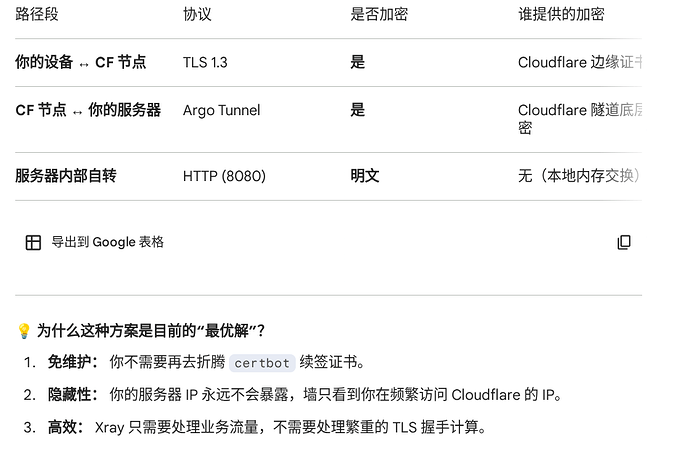Image resolution: width=690 pixels, height=452 pixels.
Task: Click the Cloudflare 边缘证书 cell
Action: pos(580,62)
